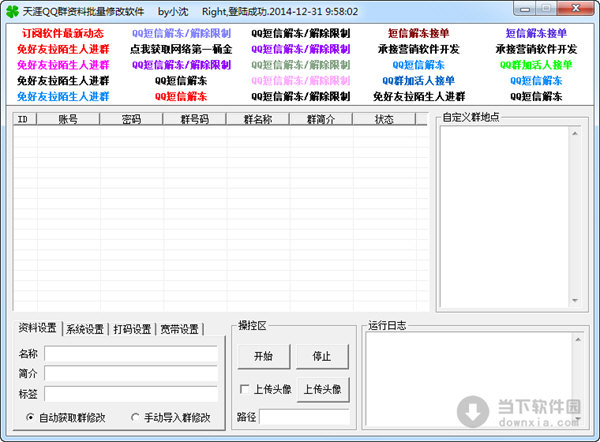The image size is (600, 442).
Task: Select the 自动获取群修改 radio button
Action: (30, 418)
